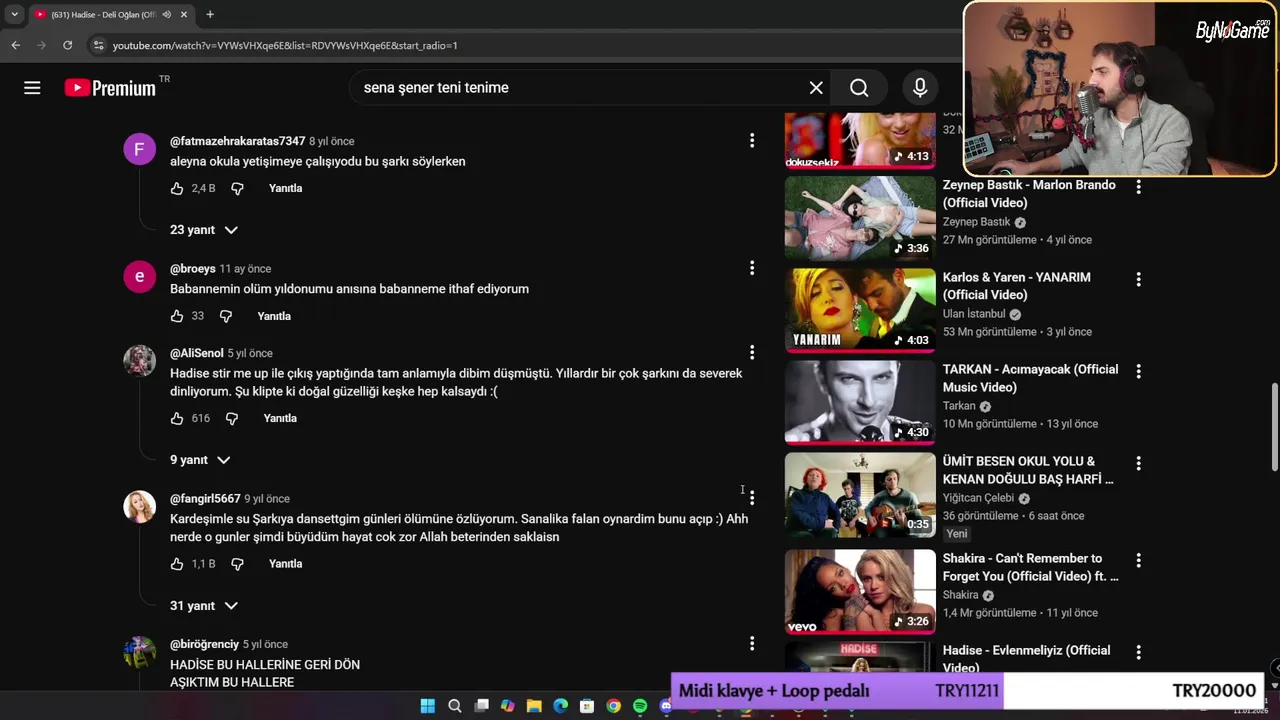Expand the 31 yanıt replies
This screenshot has height=720, width=1280.
[x=204, y=606]
